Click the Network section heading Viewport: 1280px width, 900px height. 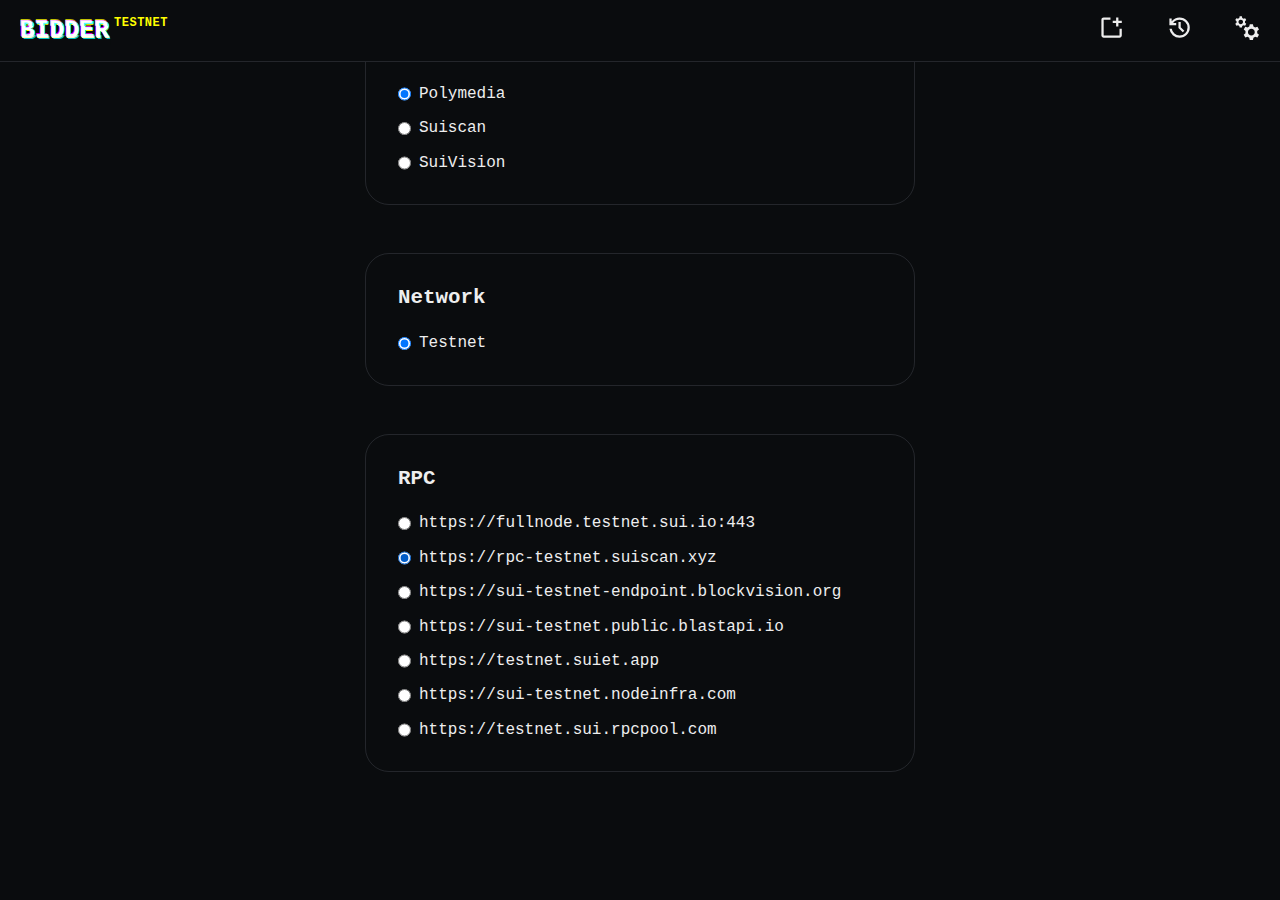441,297
